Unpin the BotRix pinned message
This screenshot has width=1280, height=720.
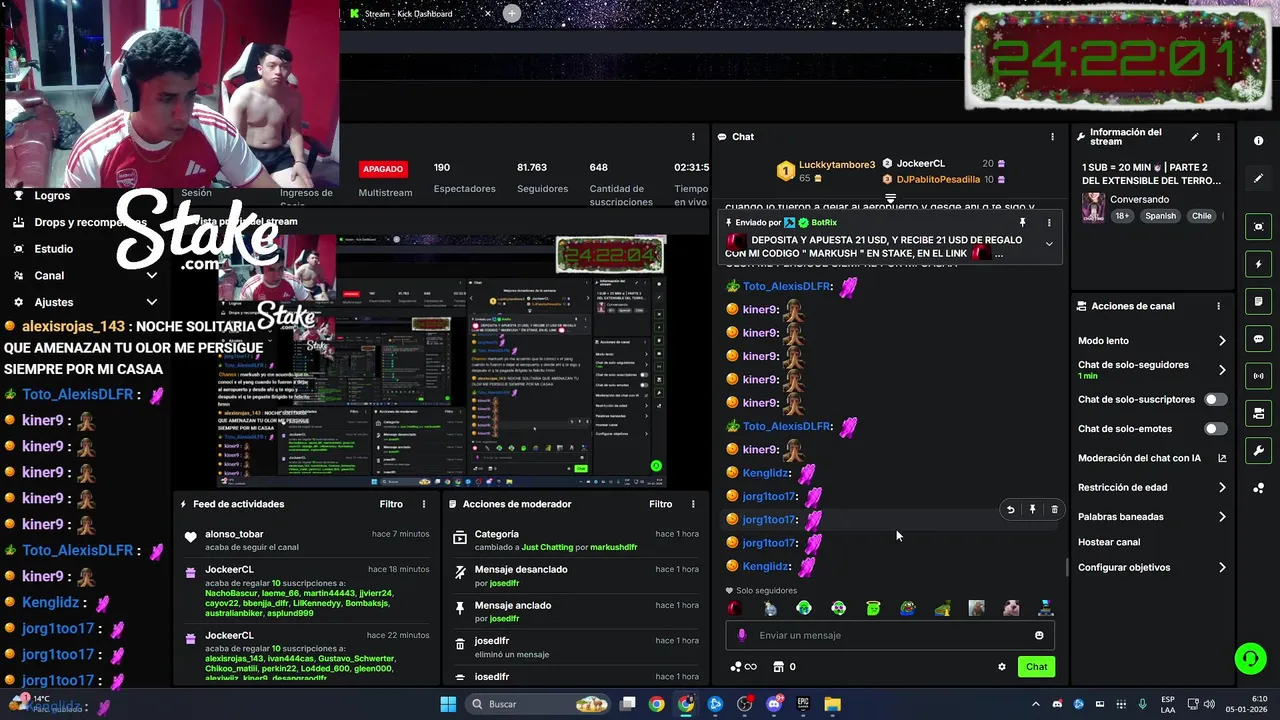1022,222
